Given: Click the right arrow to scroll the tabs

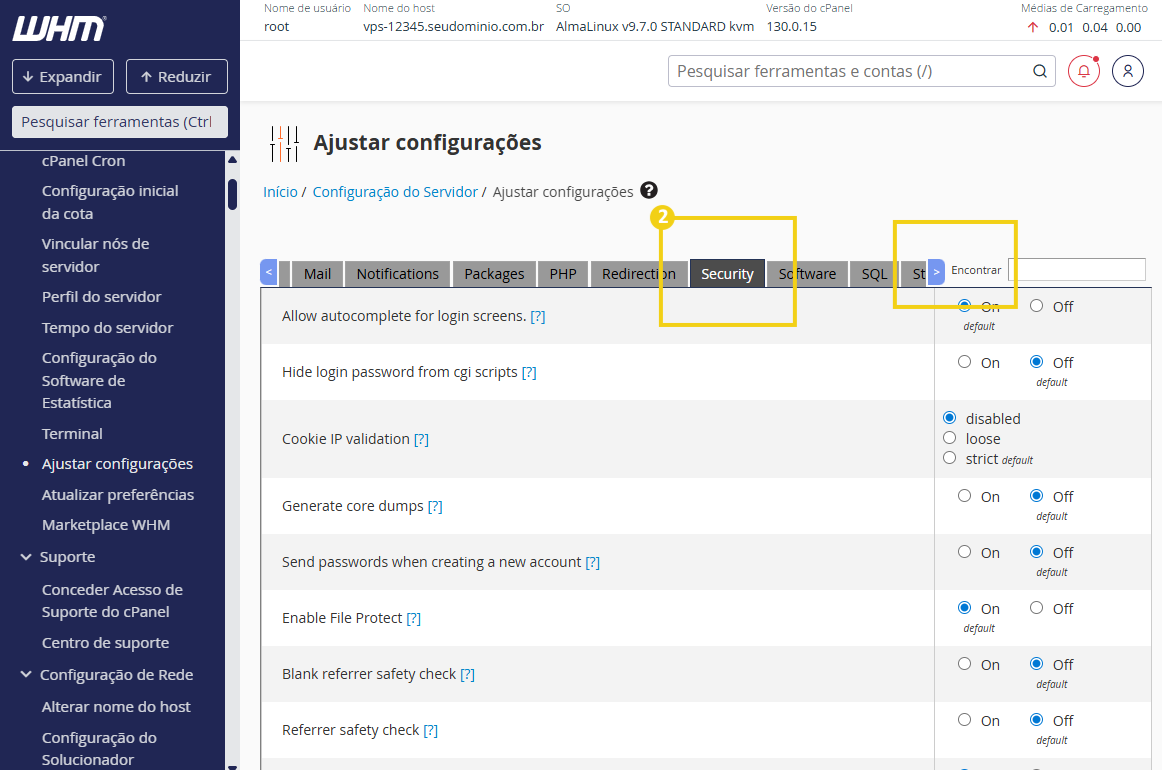Looking at the screenshot, I should (936, 271).
